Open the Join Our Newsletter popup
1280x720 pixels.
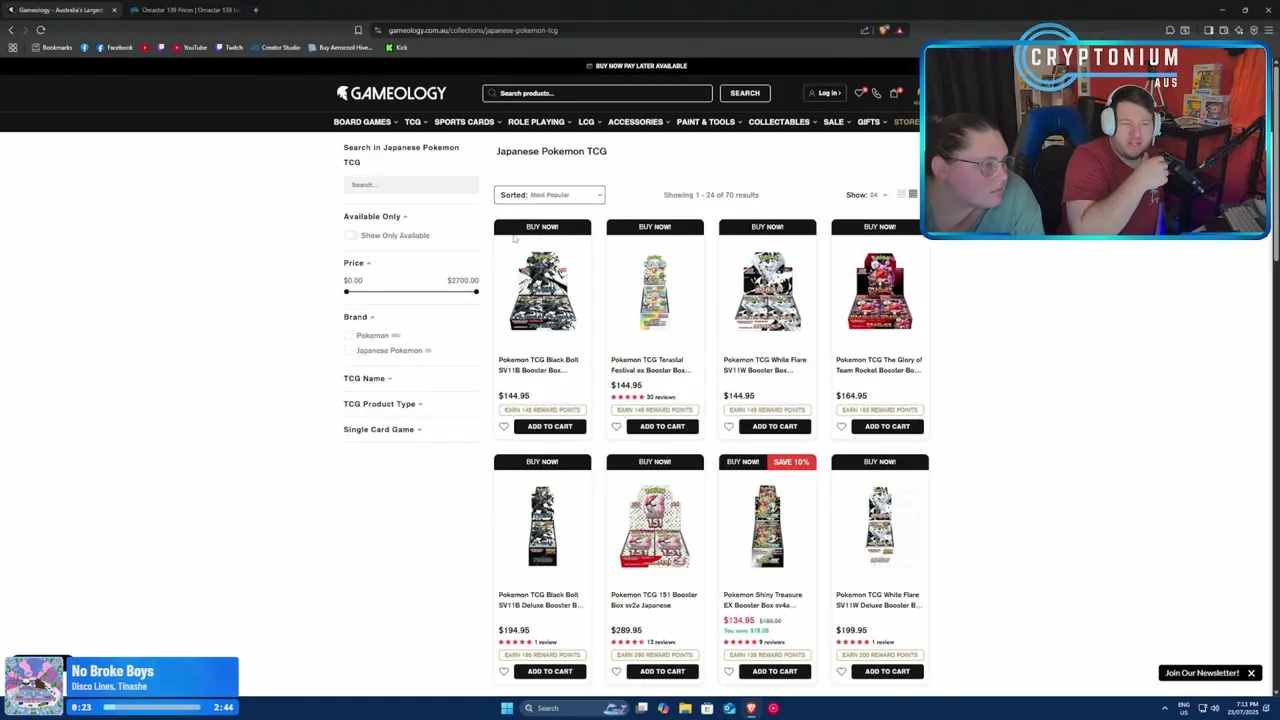pos(1202,673)
